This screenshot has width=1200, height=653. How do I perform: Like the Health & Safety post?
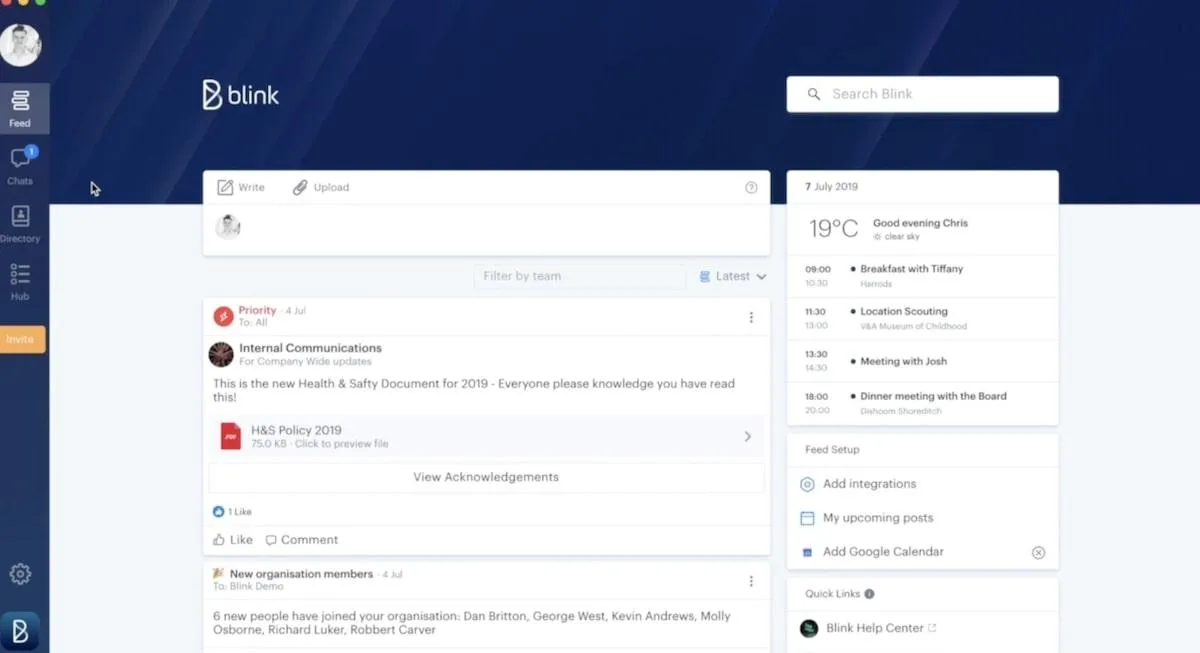233,540
